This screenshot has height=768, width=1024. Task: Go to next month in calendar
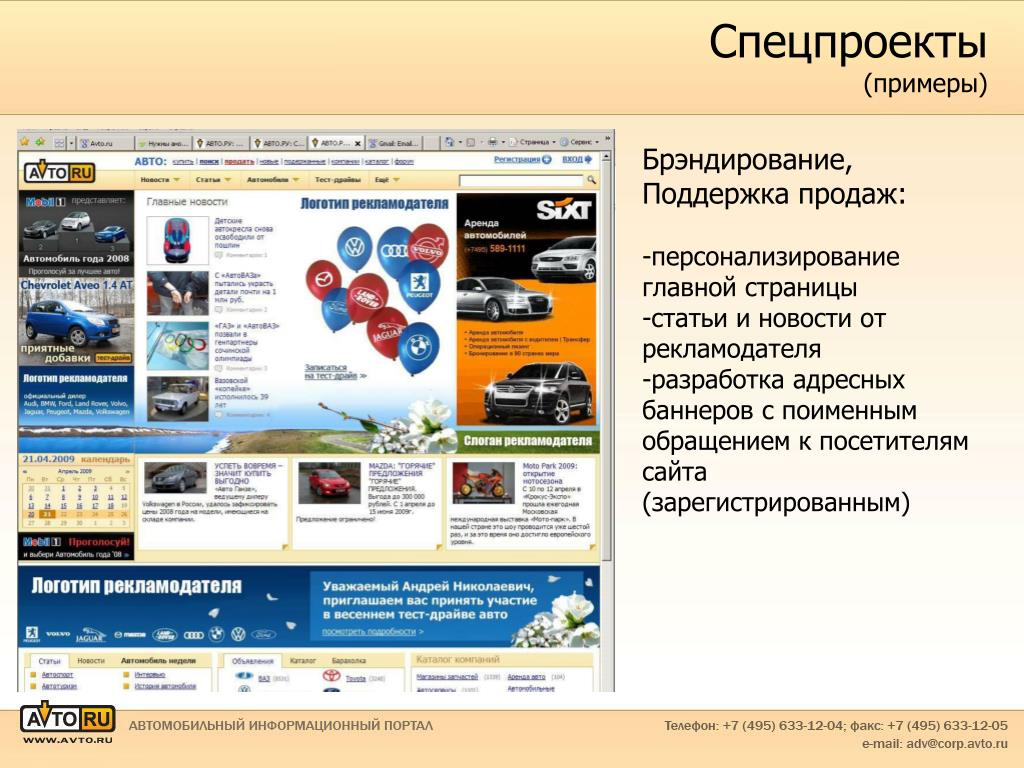pyautogui.click(x=128, y=471)
